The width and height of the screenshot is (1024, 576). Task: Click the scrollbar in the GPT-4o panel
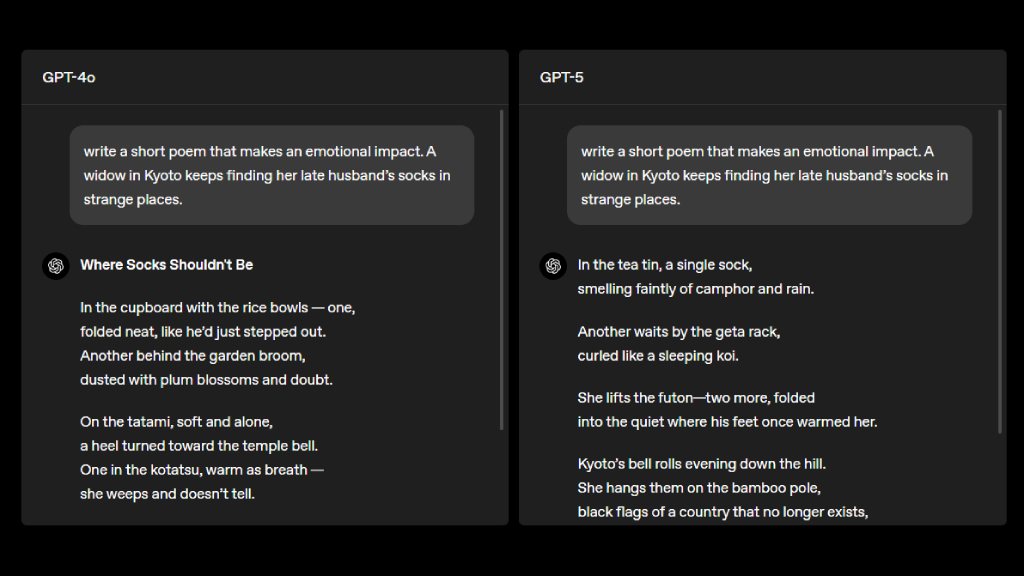[501, 270]
